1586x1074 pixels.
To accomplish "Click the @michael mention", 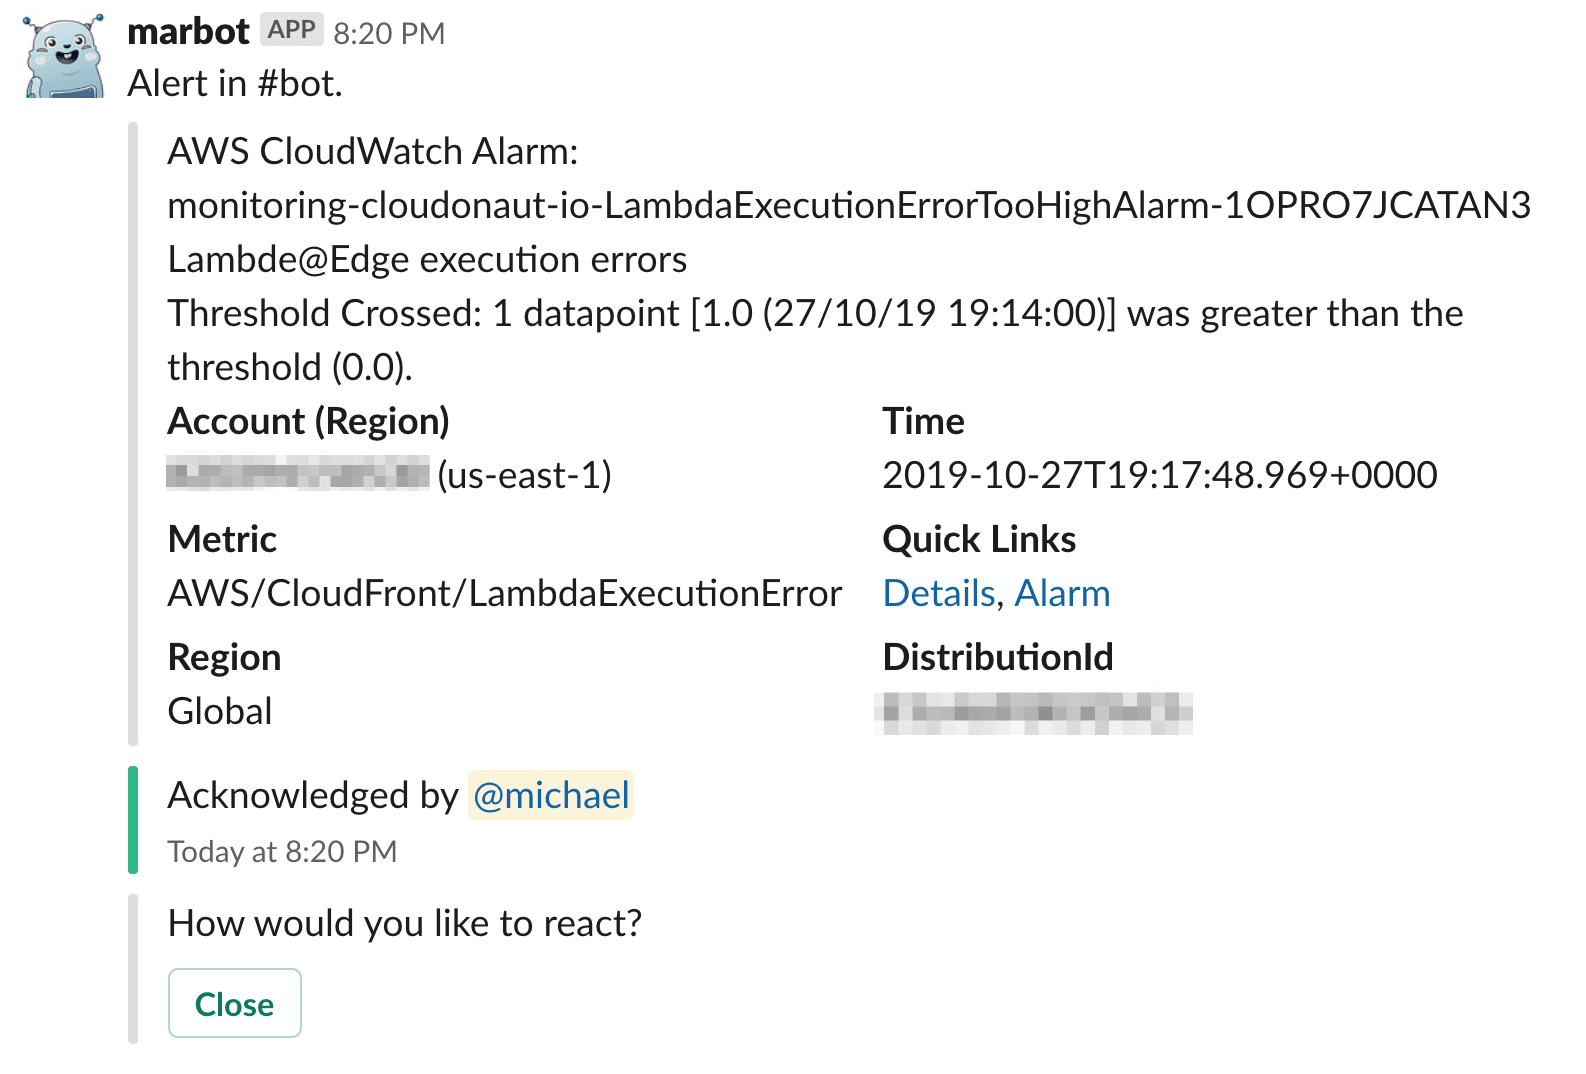I will (x=551, y=796).
